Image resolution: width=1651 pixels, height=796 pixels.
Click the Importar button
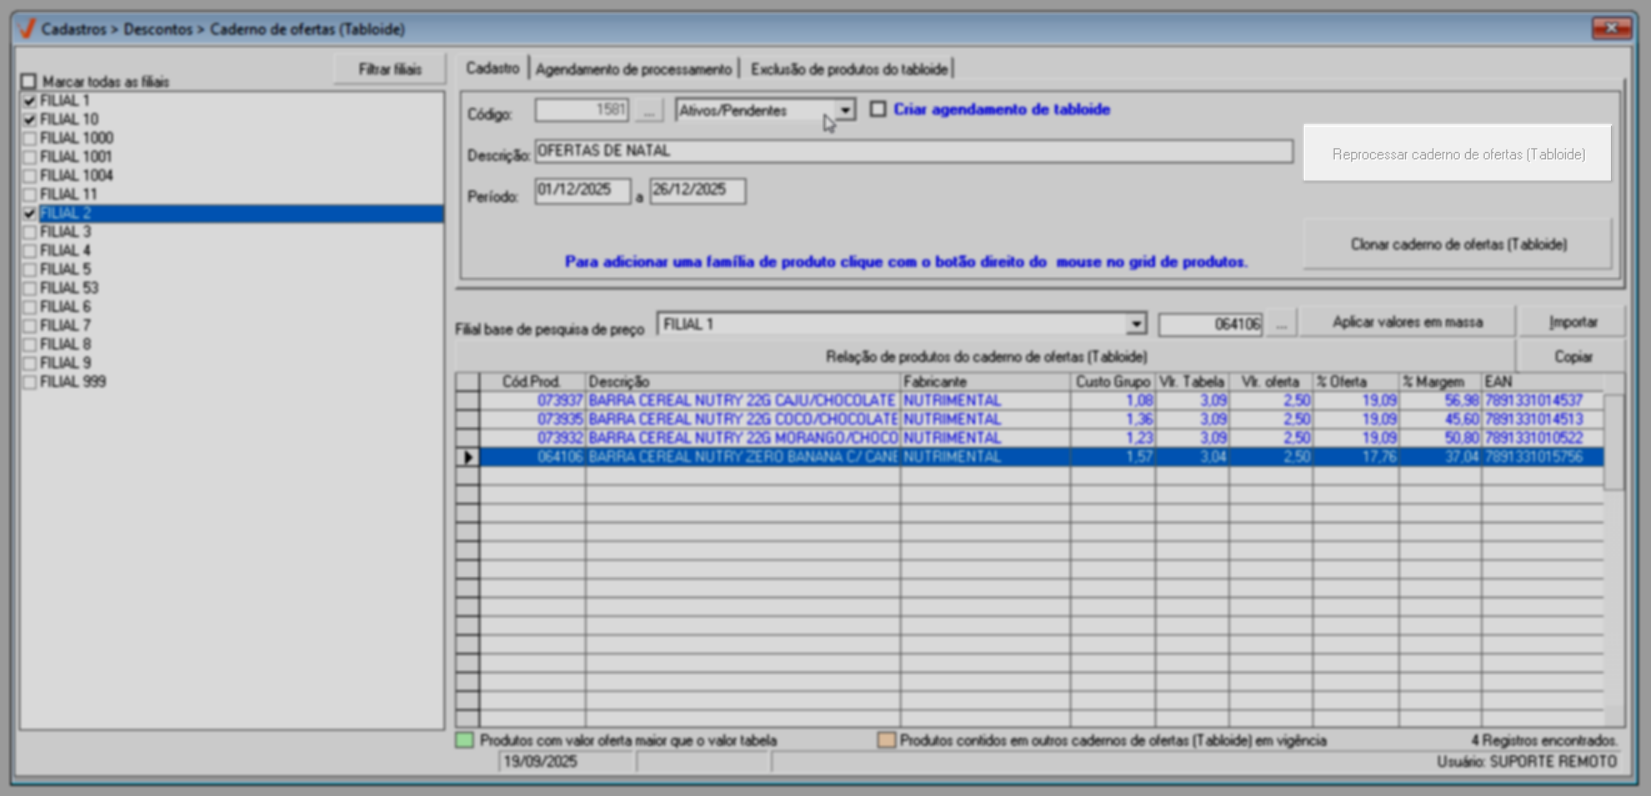pyautogui.click(x=1572, y=322)
